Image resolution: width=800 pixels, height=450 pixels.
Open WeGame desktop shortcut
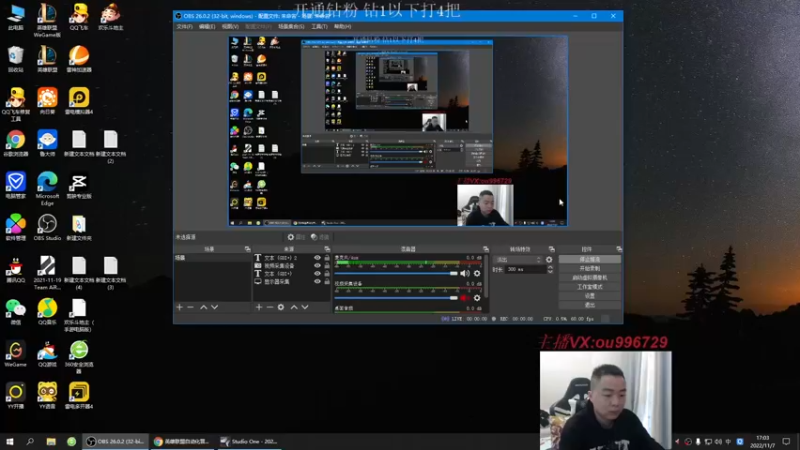pos(15,354)
